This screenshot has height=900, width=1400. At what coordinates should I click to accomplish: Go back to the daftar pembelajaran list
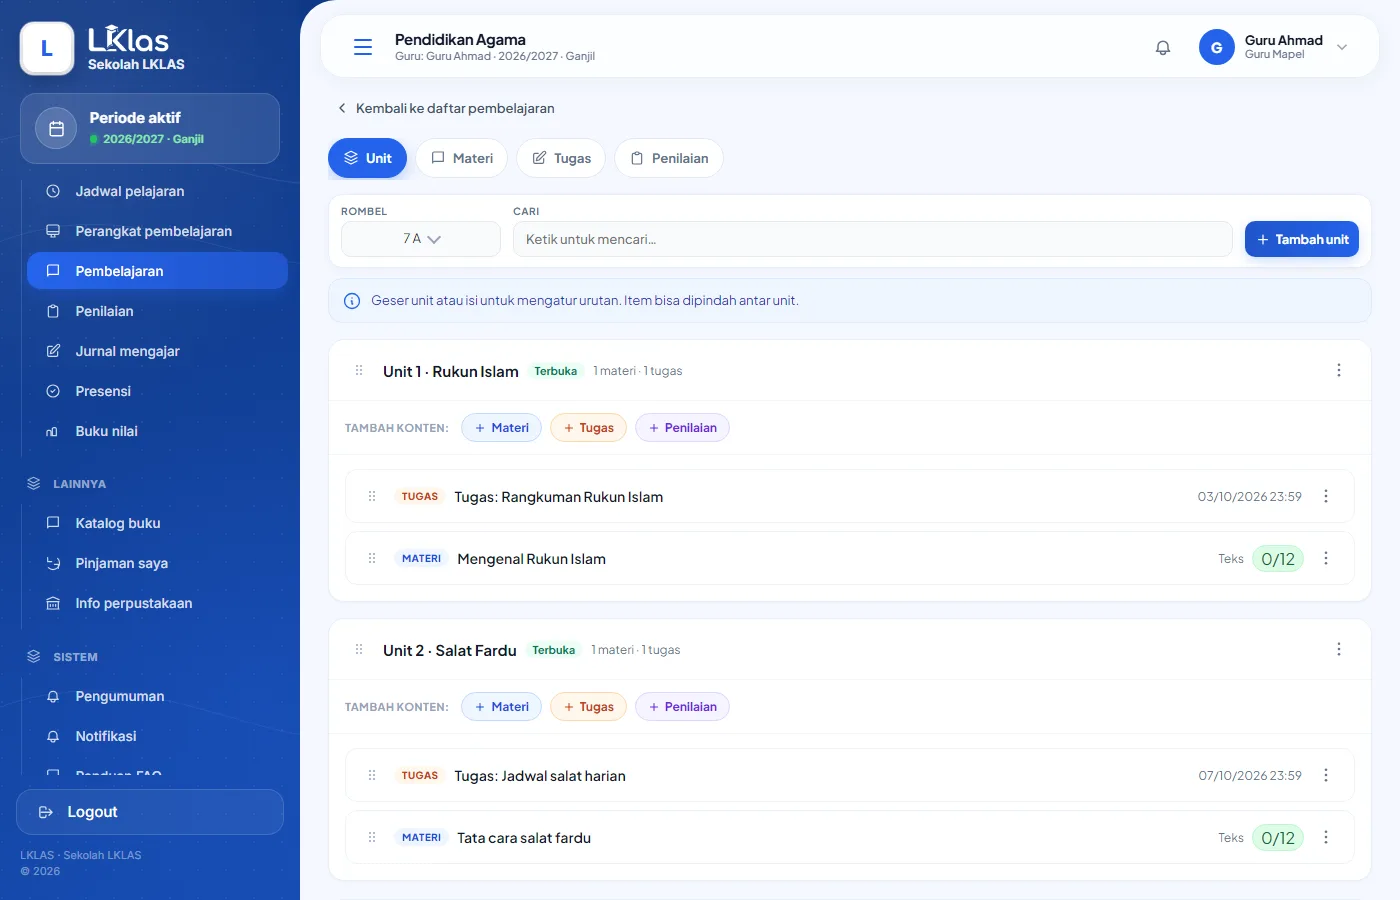click(x=446, y=108)
